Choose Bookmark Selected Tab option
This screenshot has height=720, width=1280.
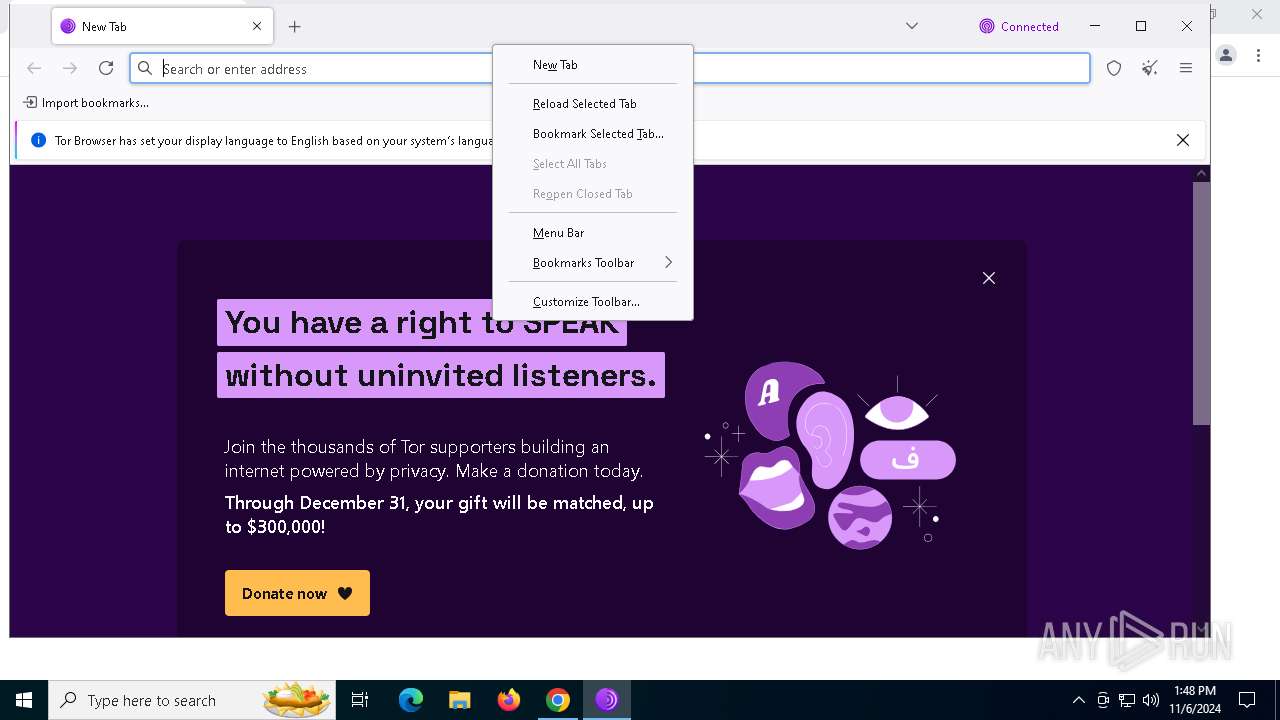(593, 134)
